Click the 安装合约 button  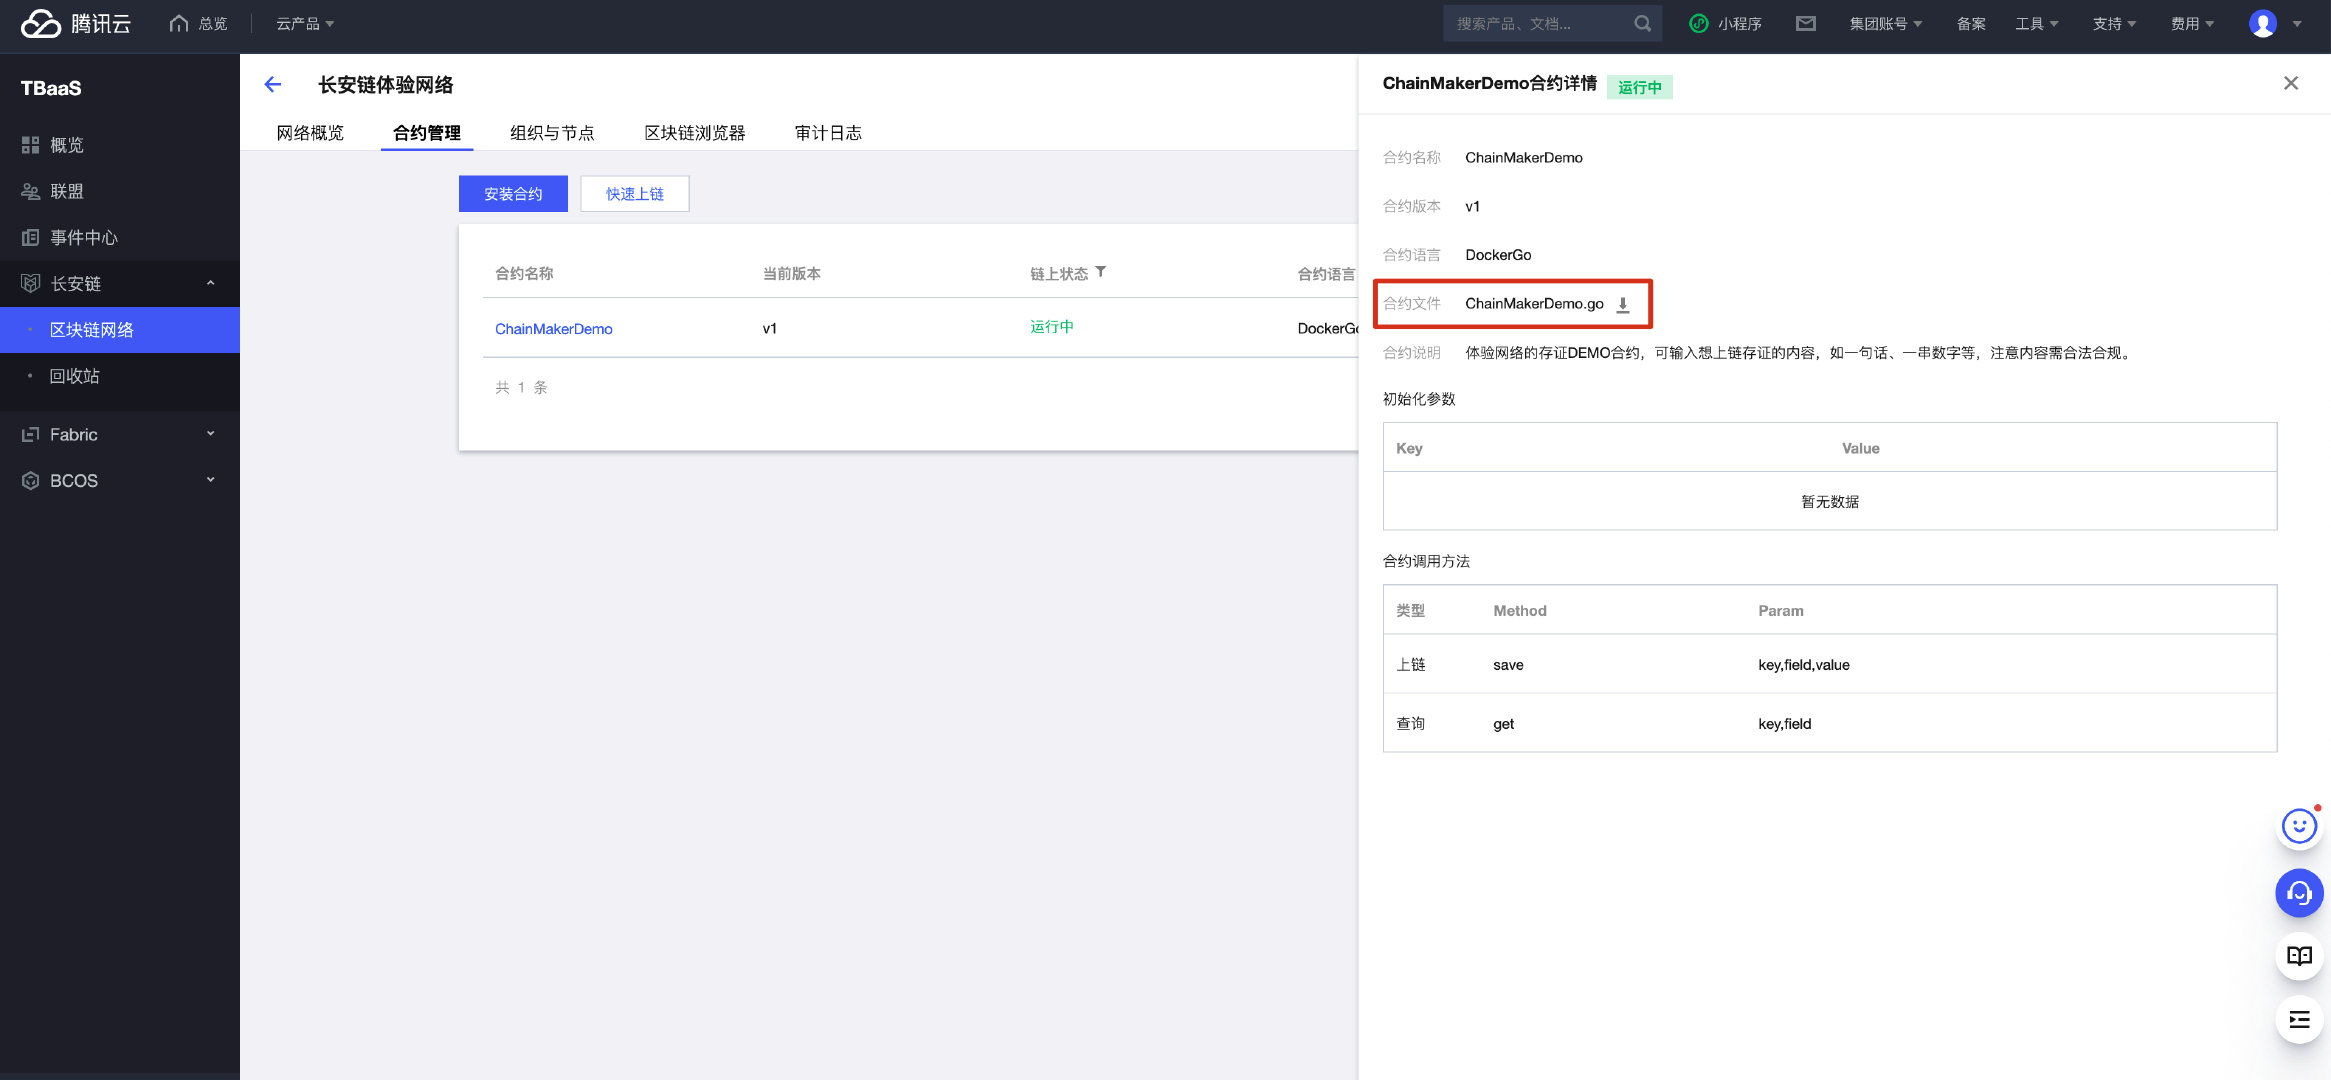(x=513, y=194)
